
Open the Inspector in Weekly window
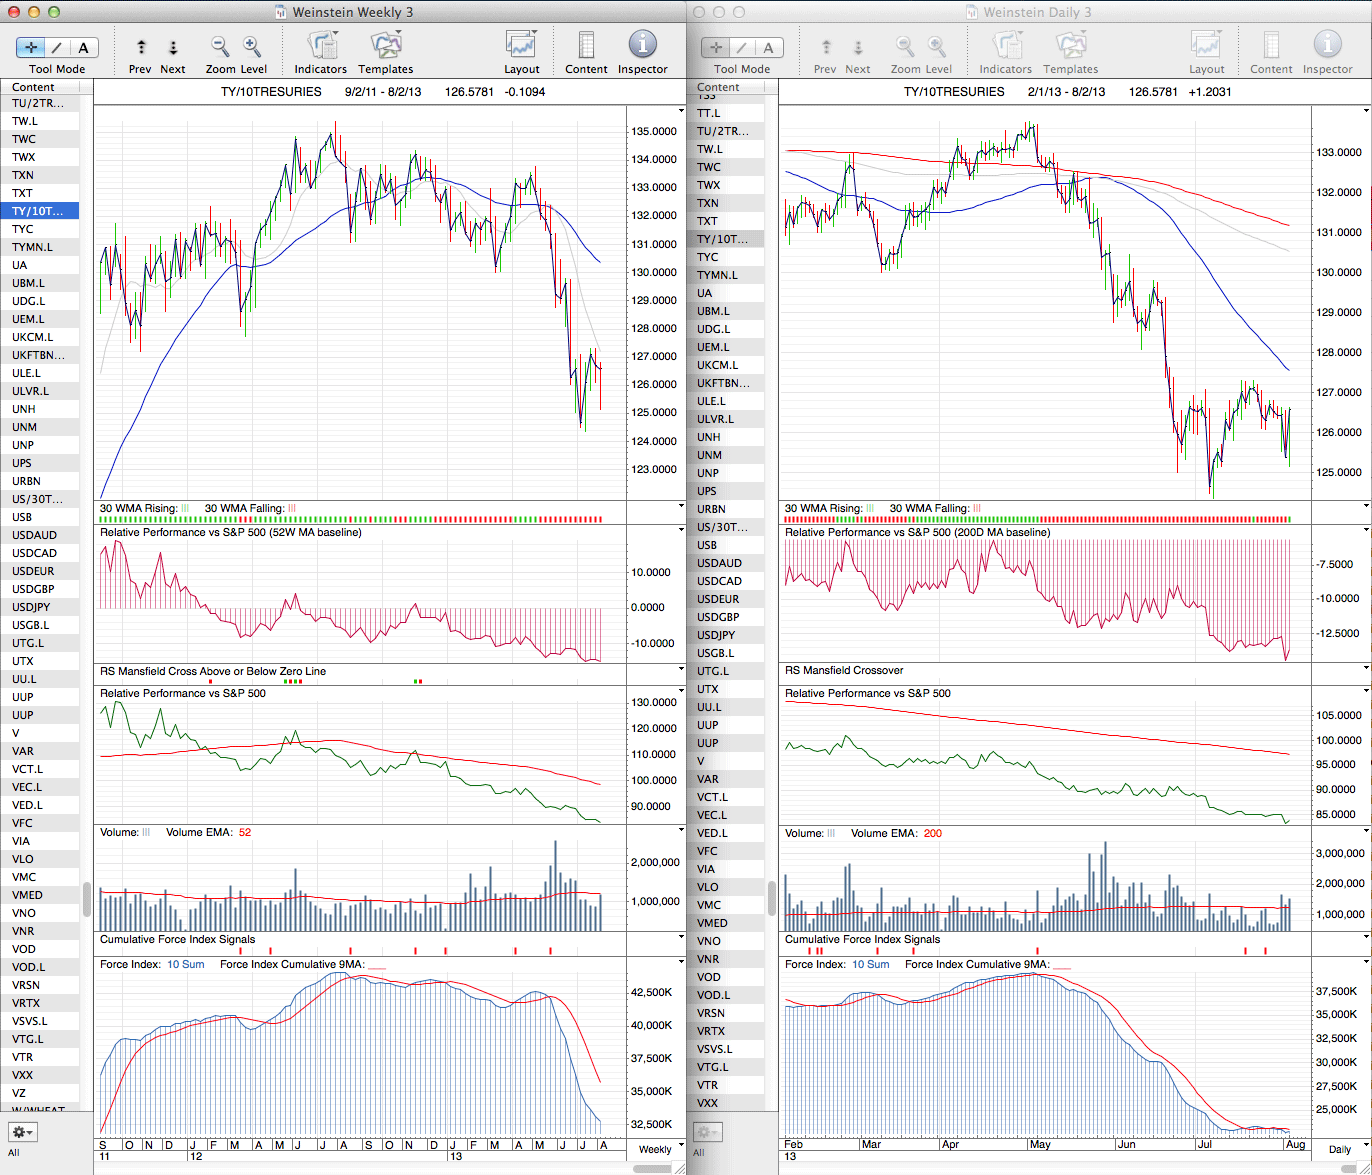(642, 46)
